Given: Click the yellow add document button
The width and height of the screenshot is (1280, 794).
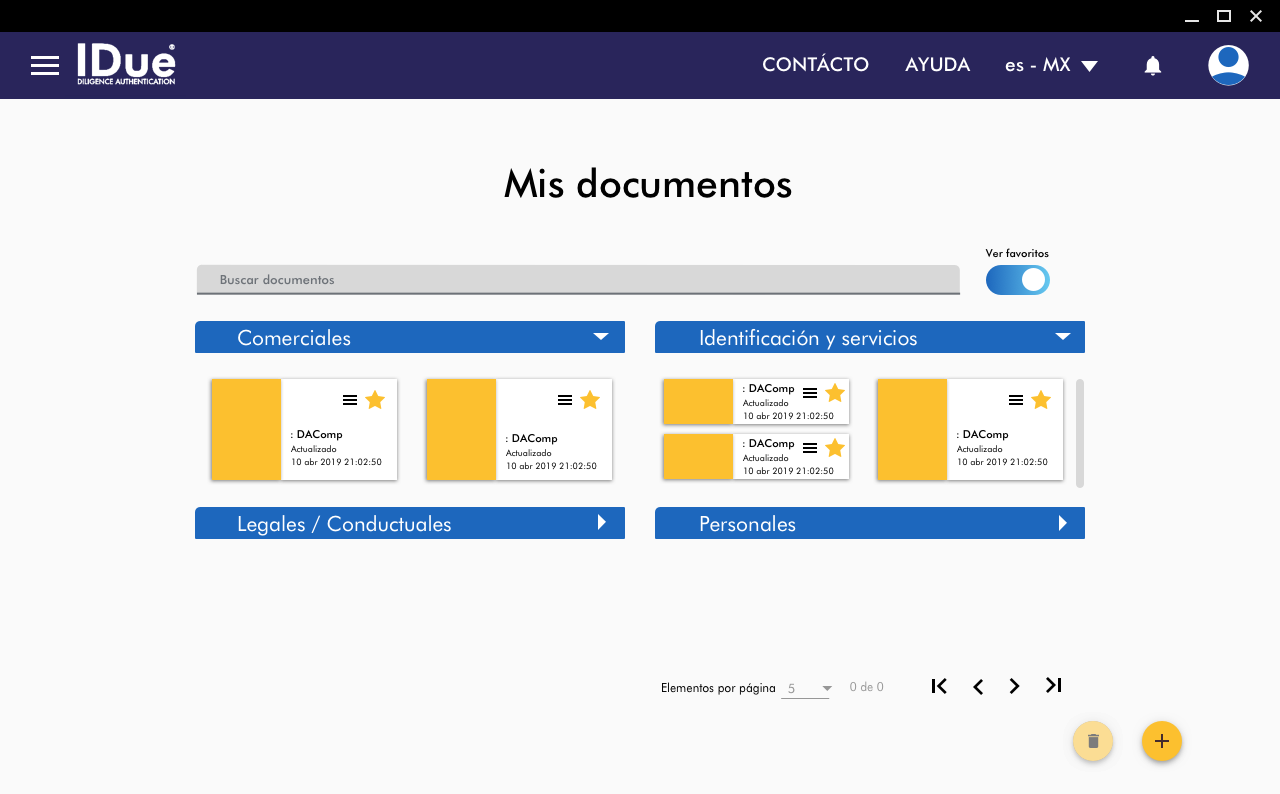Looking at the screenshot, I should click(x=1161, y=741).
